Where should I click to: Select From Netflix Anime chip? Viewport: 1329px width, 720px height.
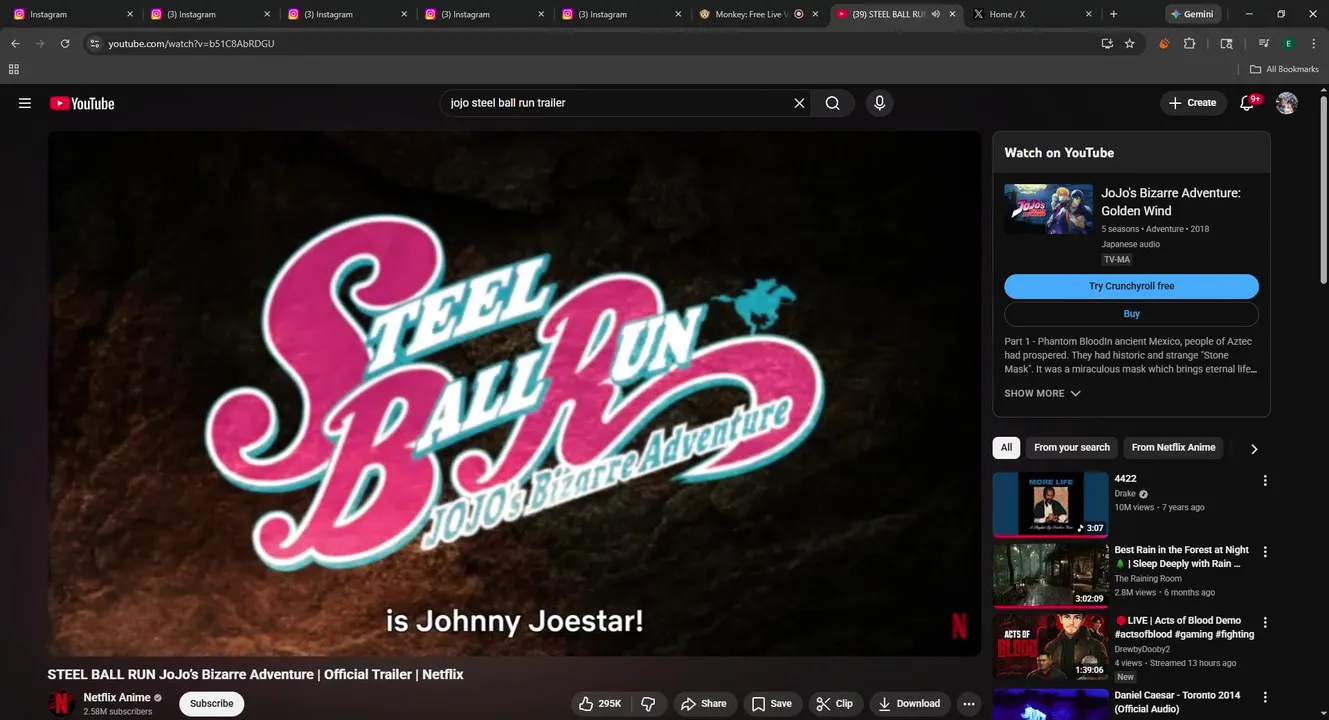[1174, 447]
